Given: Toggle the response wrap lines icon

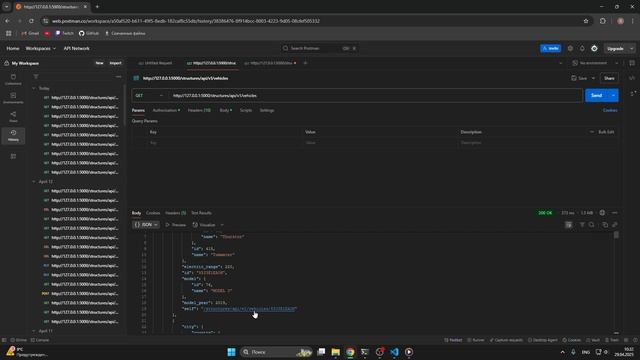Looking at the screenshot, I should click(569, 225).
